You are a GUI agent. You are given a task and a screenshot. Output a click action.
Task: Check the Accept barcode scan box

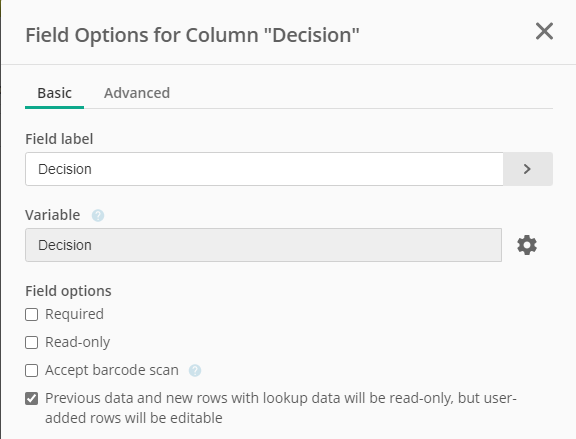point(32,370)
